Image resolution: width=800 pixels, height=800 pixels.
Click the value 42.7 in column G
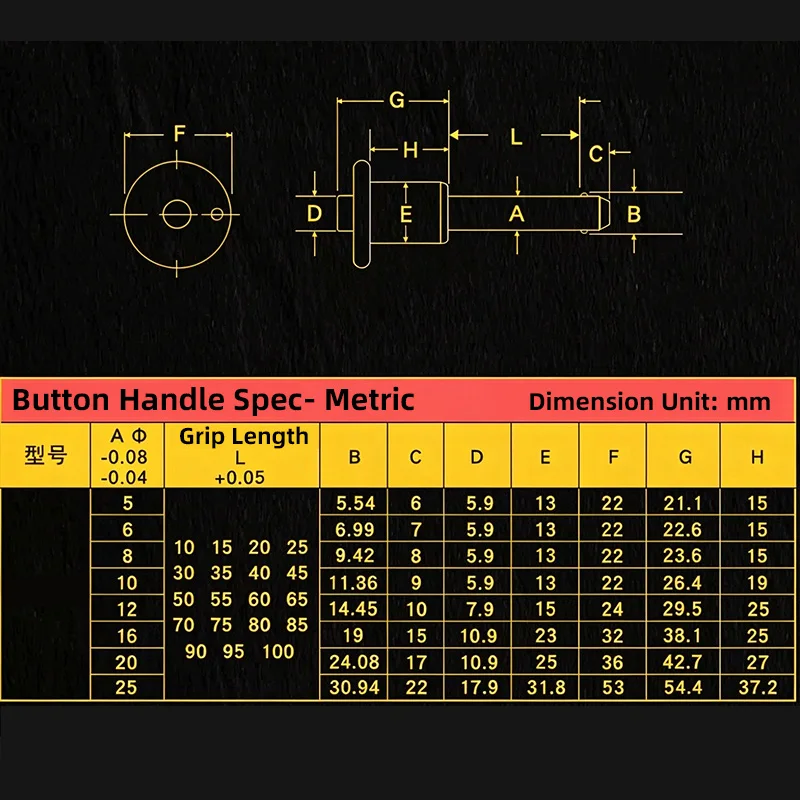click(682, 662)
